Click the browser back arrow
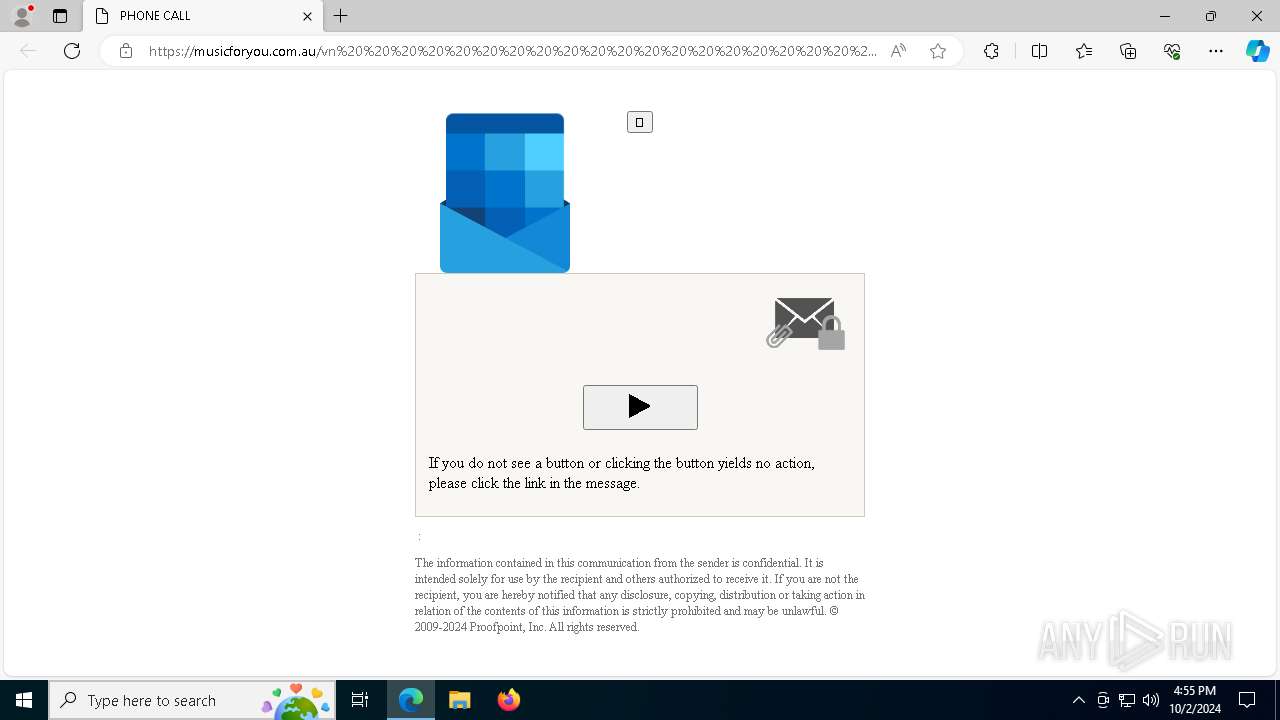This screenshot has height=720, width=1280. (28, 51)
